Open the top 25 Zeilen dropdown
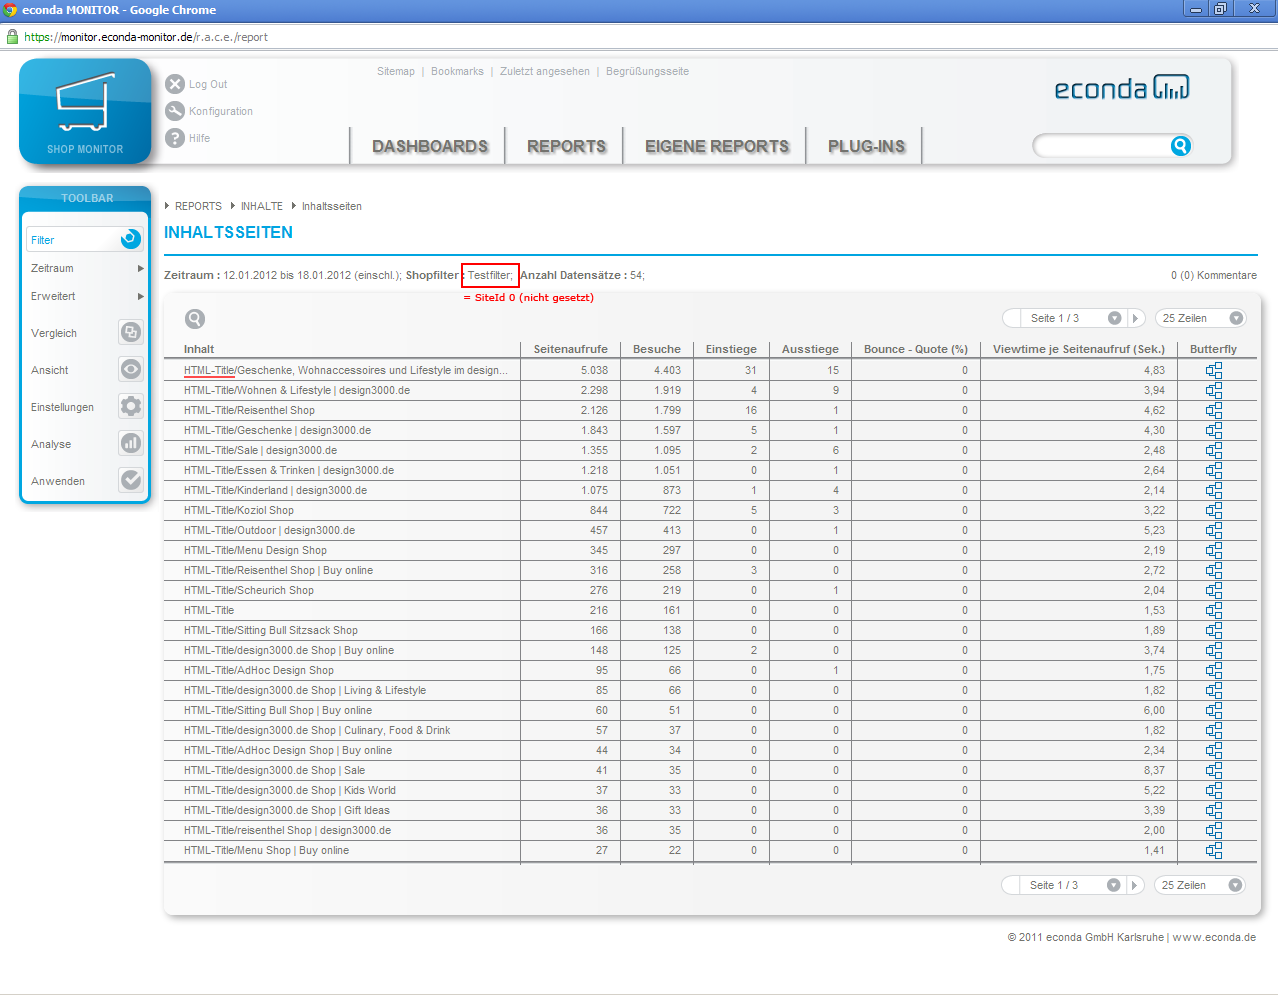Image resolution: width=1278 pixels, height=995 pixels. 1236,318
